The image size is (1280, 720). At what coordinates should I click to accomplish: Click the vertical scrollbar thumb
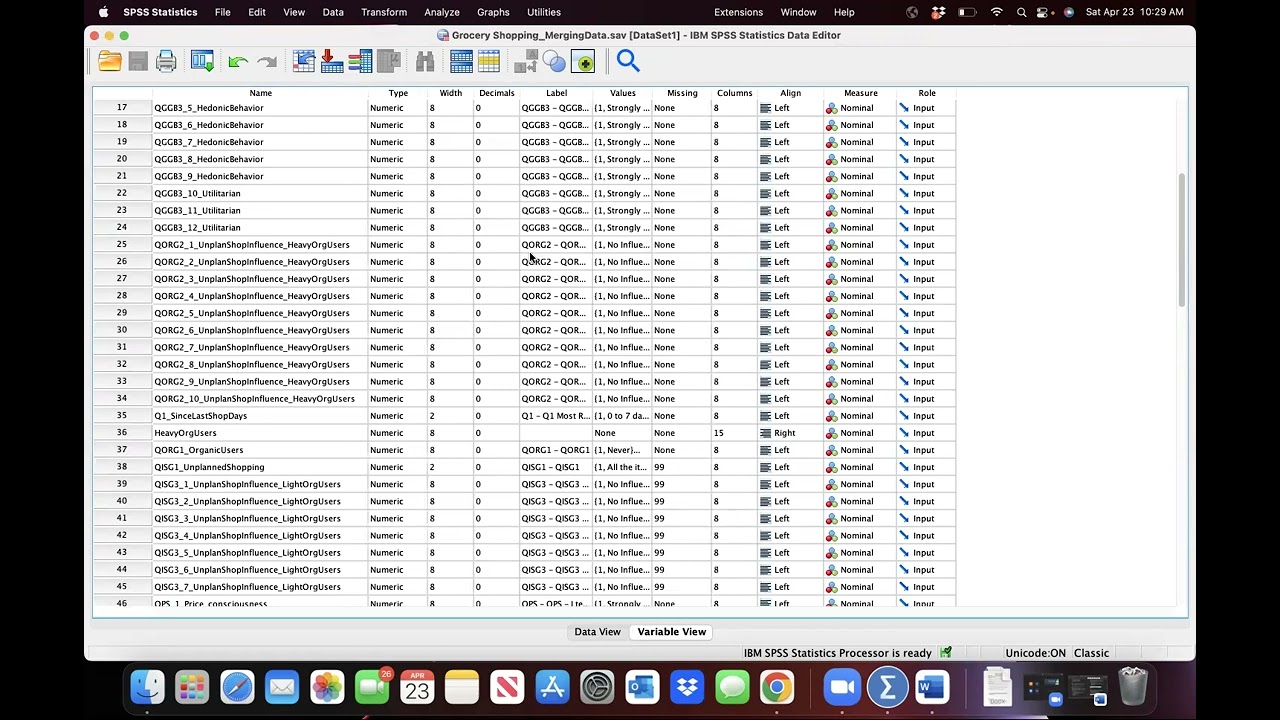coord(1182,240)
